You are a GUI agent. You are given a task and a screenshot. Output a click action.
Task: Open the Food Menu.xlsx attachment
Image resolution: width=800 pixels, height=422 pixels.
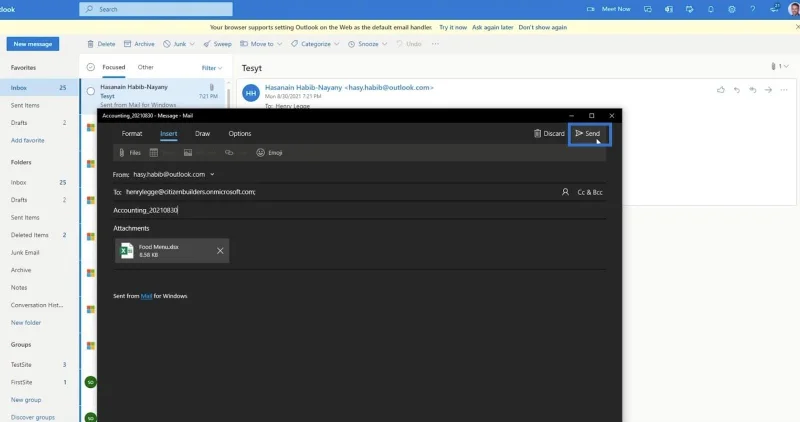coord(164,251)
